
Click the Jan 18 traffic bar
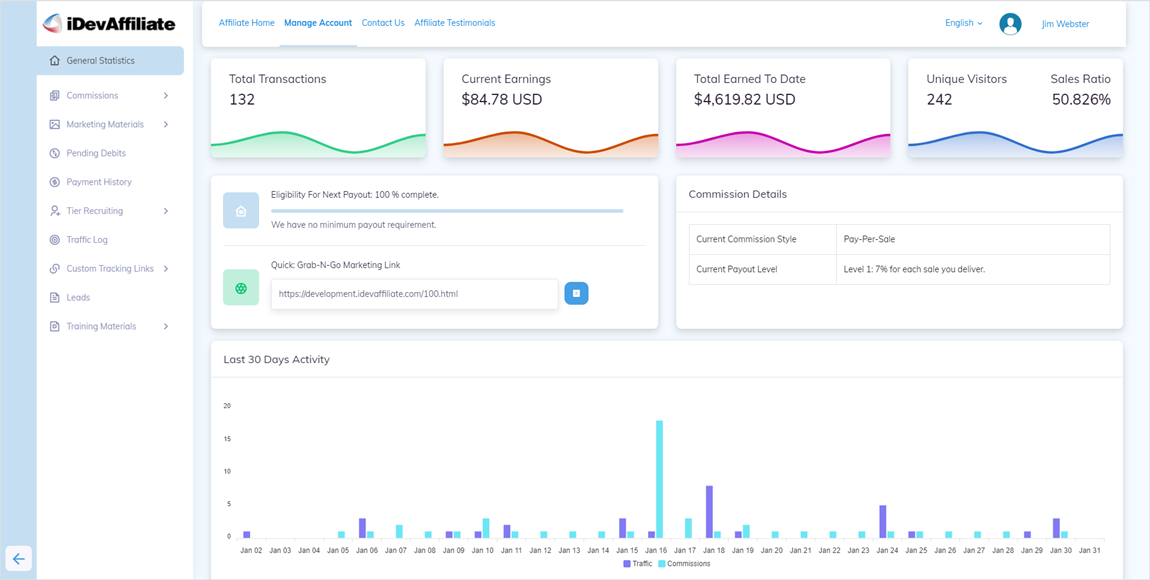tap(709, 511)
